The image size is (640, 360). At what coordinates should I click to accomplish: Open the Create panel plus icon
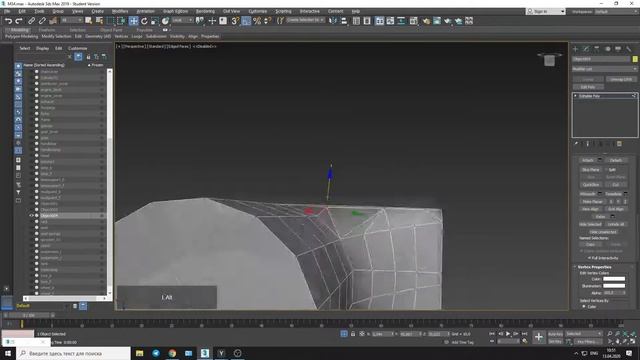tap(576, 49)
